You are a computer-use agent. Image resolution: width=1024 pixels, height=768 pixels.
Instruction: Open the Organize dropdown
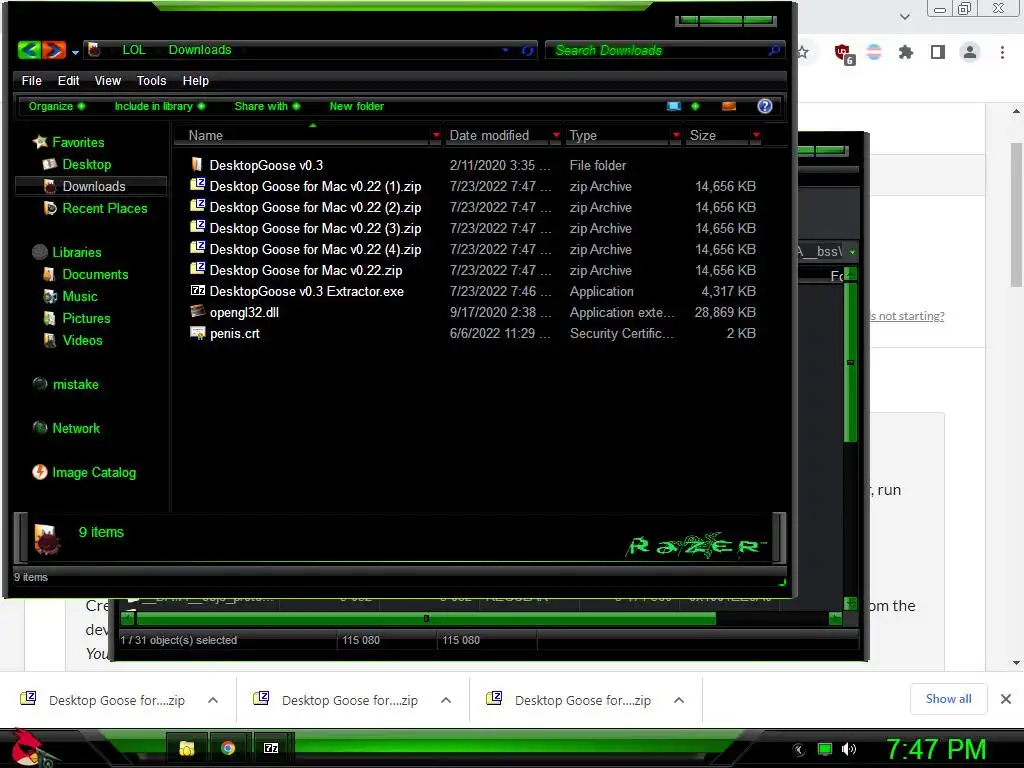[x=57, y=106]
